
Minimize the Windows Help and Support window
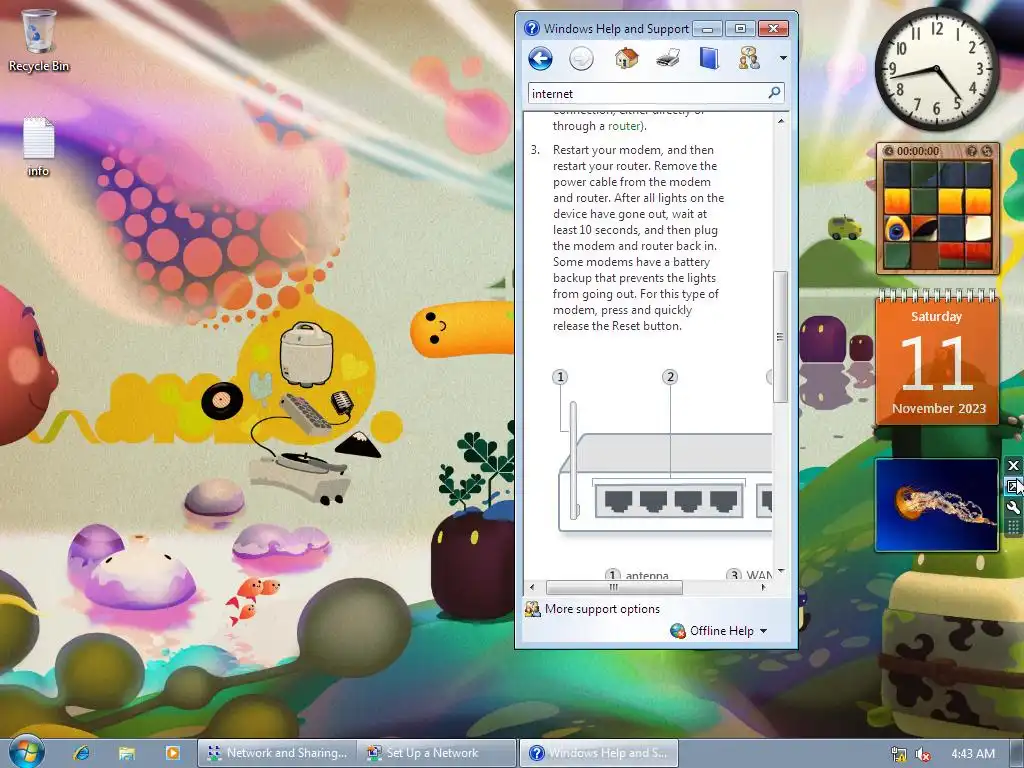707,29
